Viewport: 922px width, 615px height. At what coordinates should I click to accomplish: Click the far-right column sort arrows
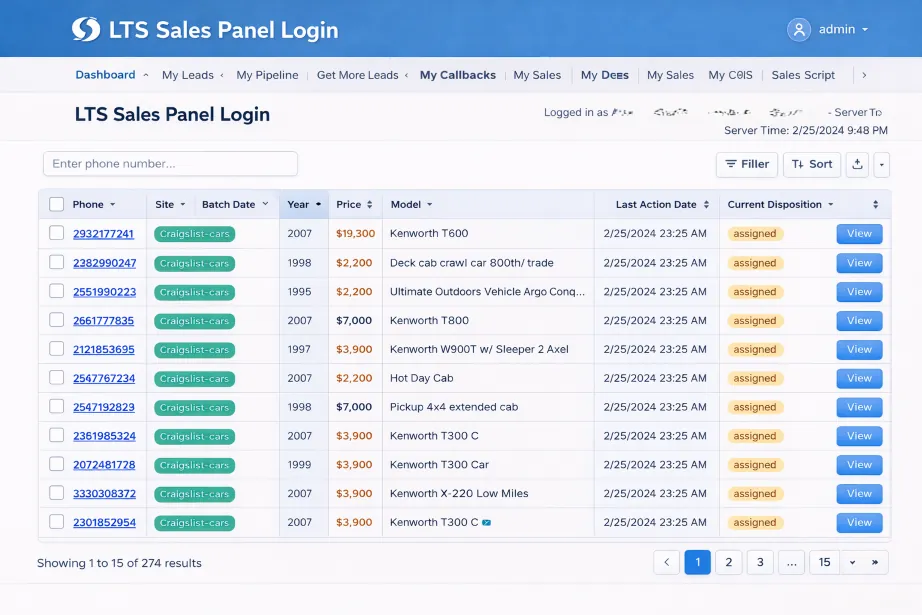(x=876, y=205)
